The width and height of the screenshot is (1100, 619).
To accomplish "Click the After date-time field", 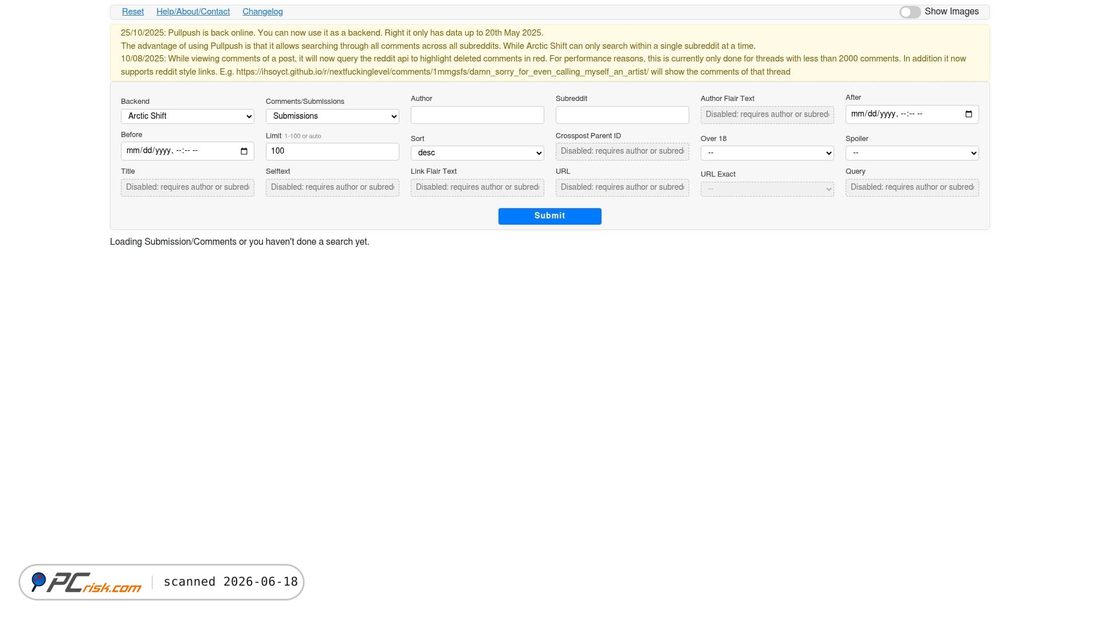I will 912,114.
